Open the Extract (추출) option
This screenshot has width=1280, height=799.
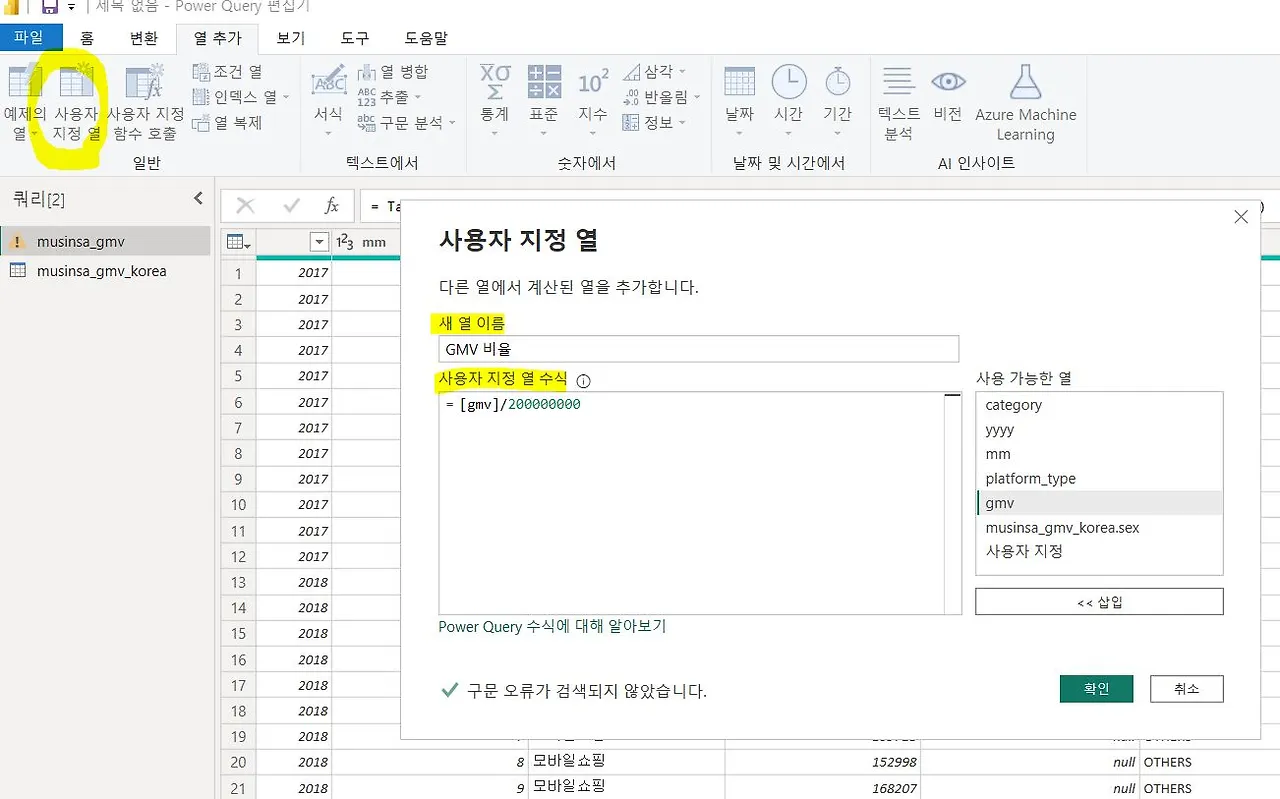point(389,97)
